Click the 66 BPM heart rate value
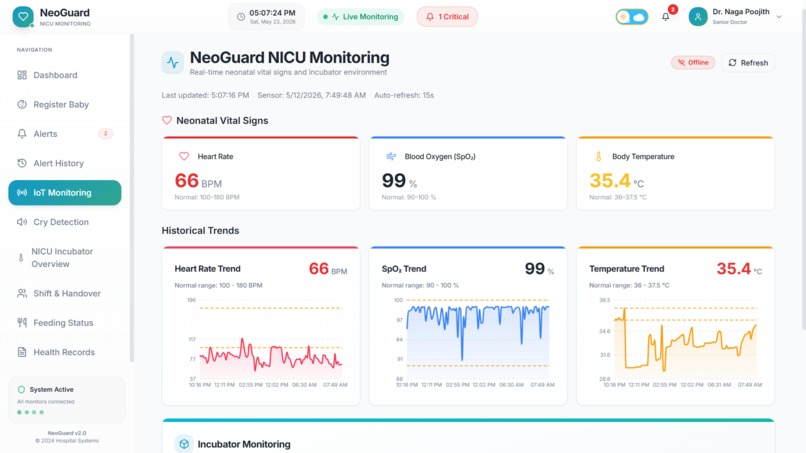 tap(198, 181)
